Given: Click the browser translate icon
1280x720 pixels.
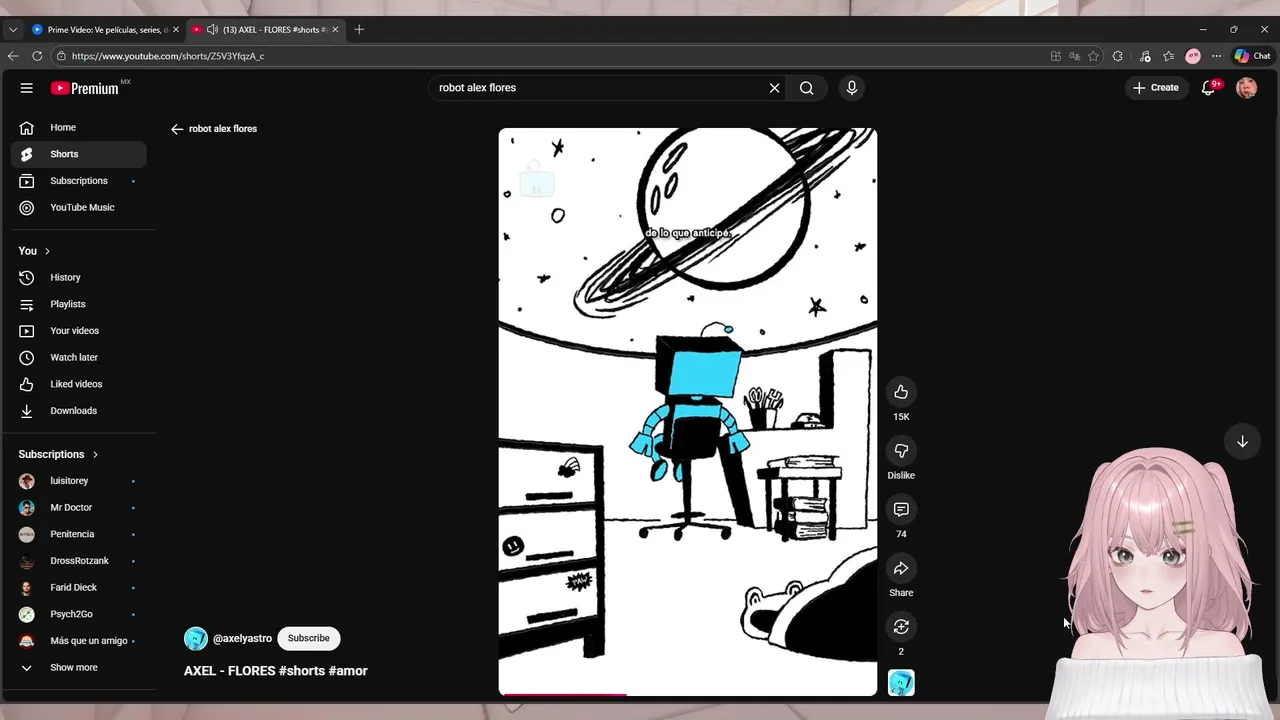Looking at the screenshot, I should click(1074, 56).
